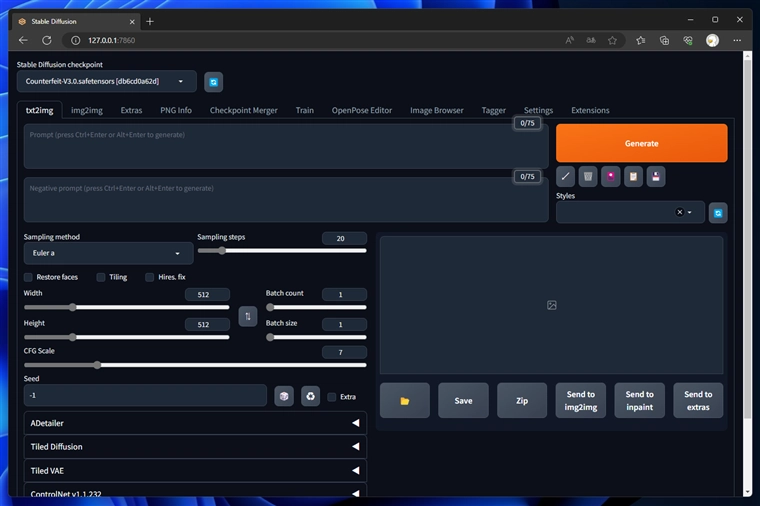Open the Sampling method dropdown
The width and height of the screenshot is (760, 506).
click(109, 253)
